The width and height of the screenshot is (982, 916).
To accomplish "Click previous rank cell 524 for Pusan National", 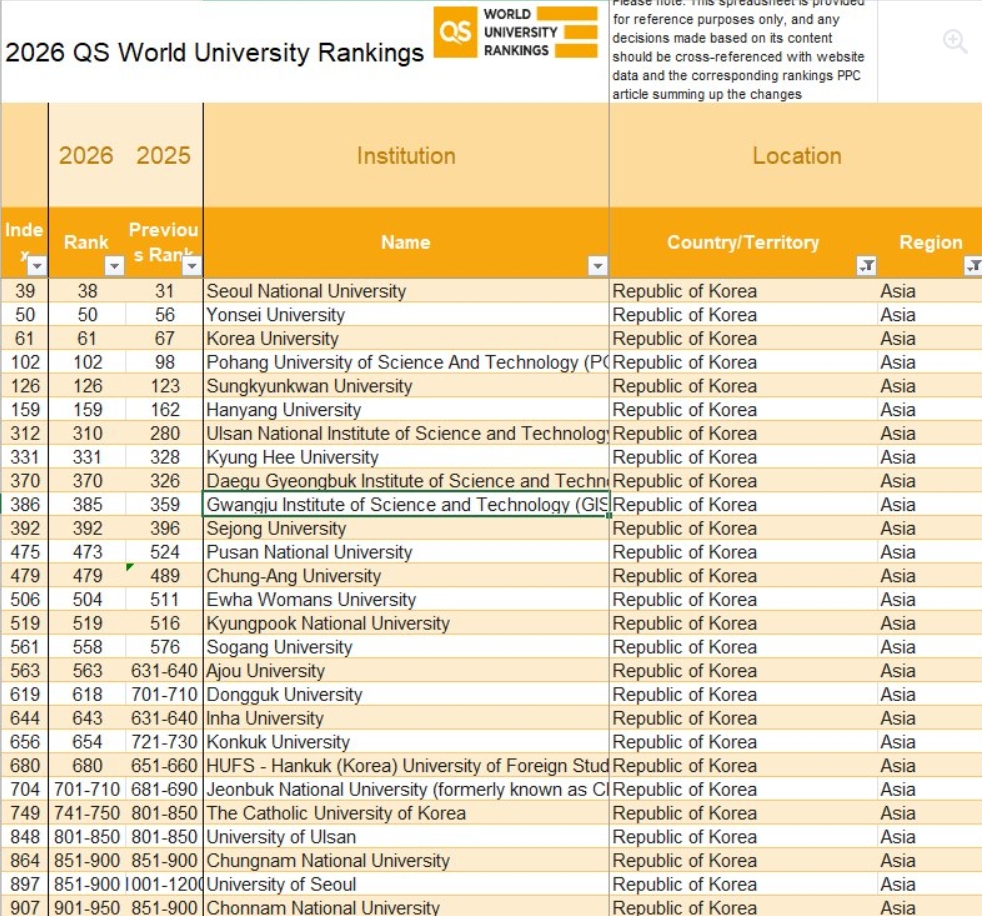I will coord(165,552).
